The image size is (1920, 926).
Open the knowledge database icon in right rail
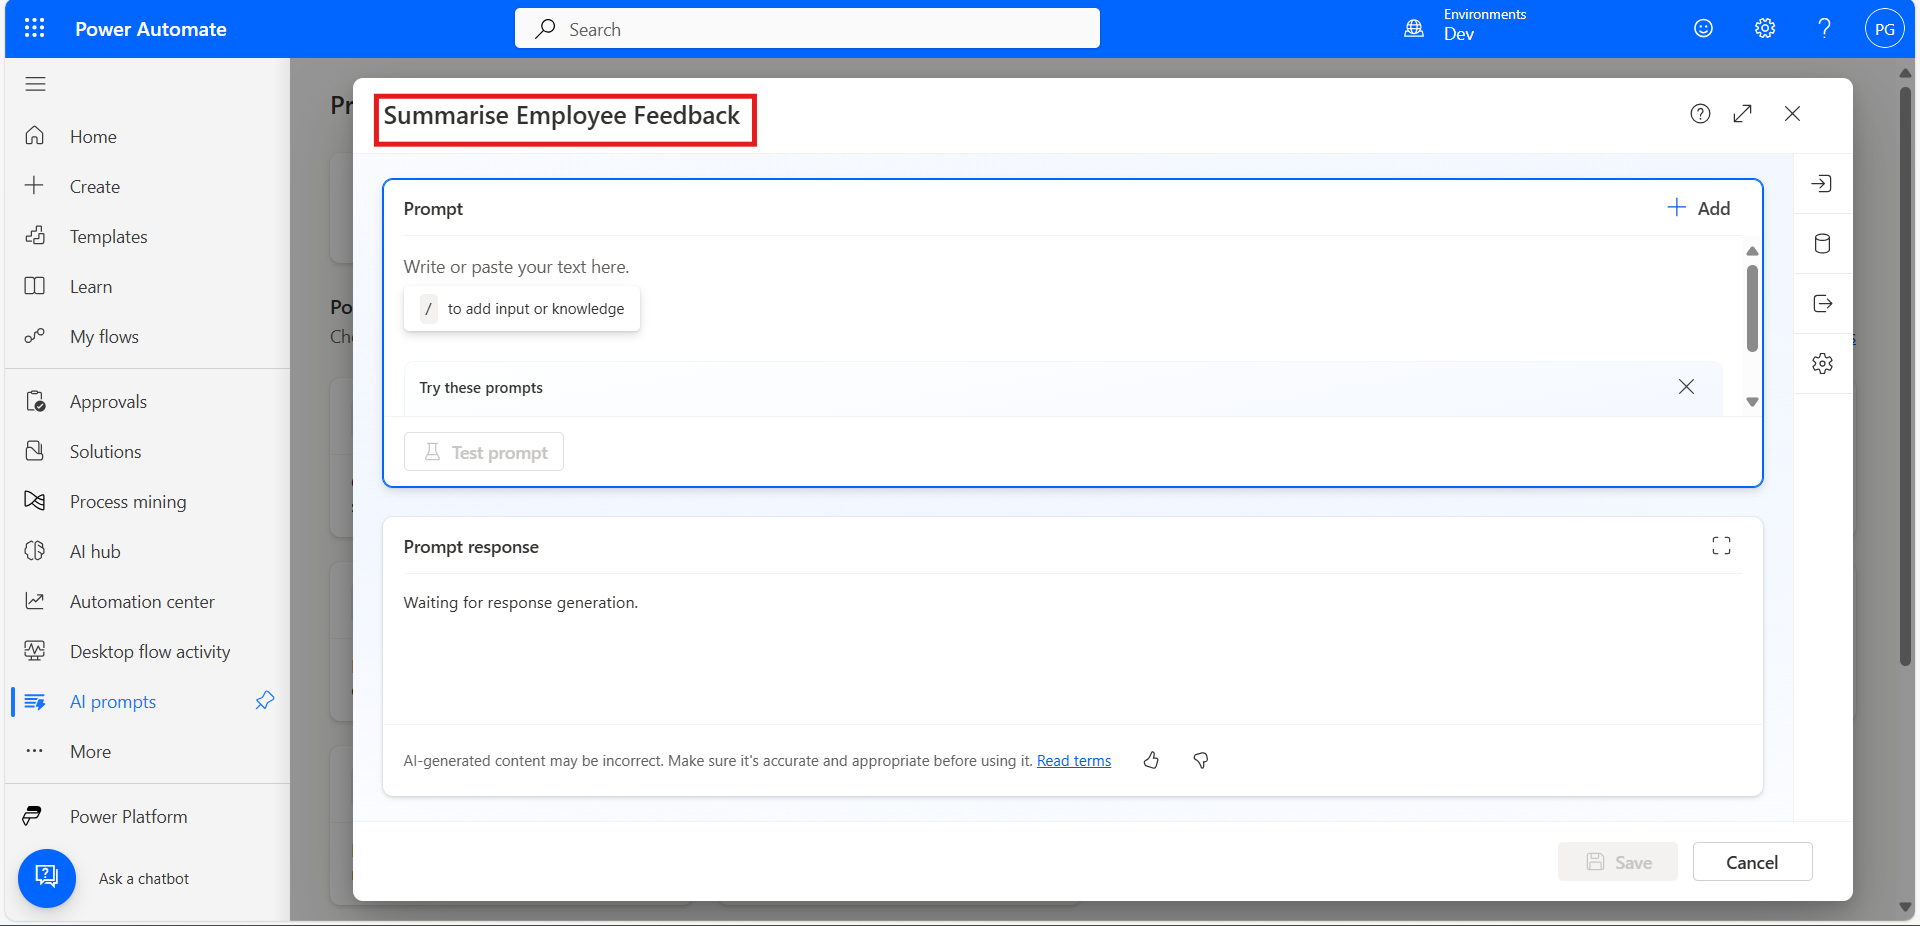[1822, 244]
